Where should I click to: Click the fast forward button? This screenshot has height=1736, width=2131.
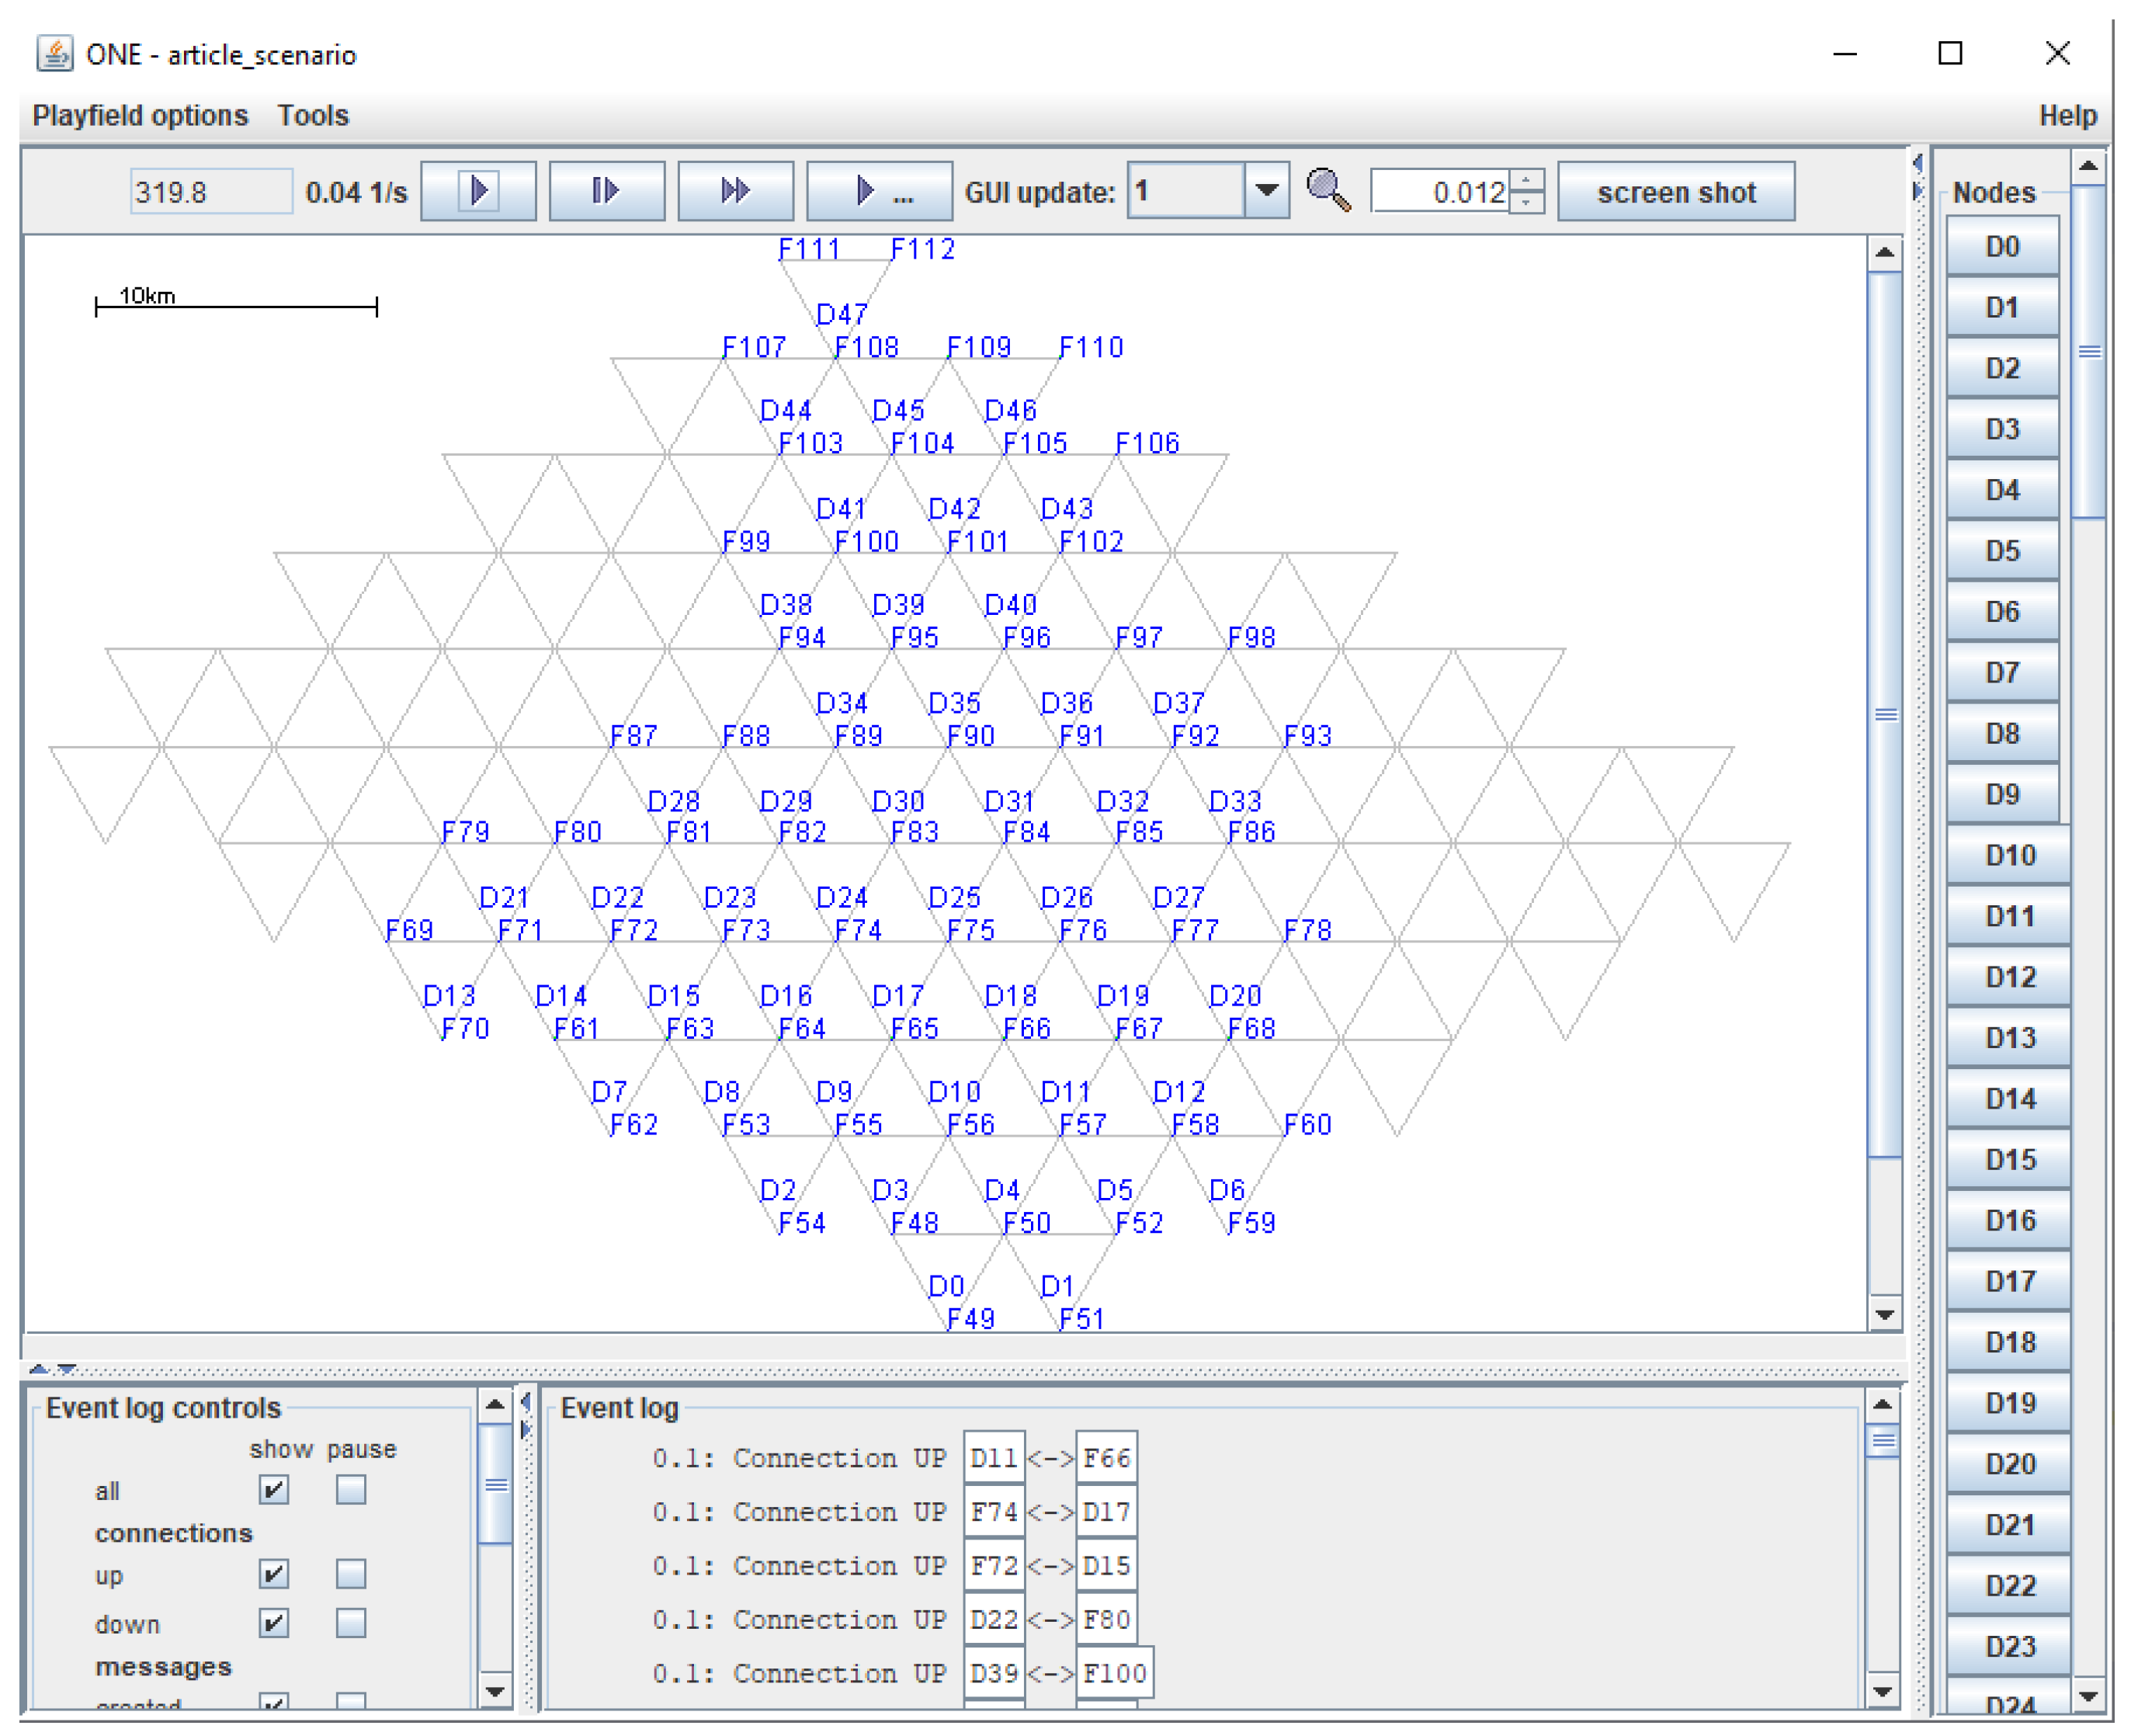[x=735, y=190]
